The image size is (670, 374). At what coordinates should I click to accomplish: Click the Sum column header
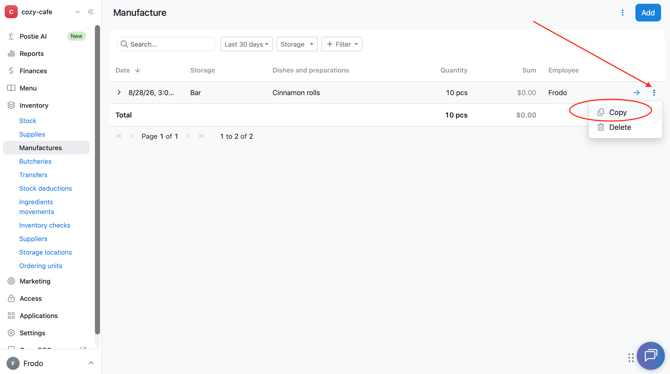coord(529,70)
